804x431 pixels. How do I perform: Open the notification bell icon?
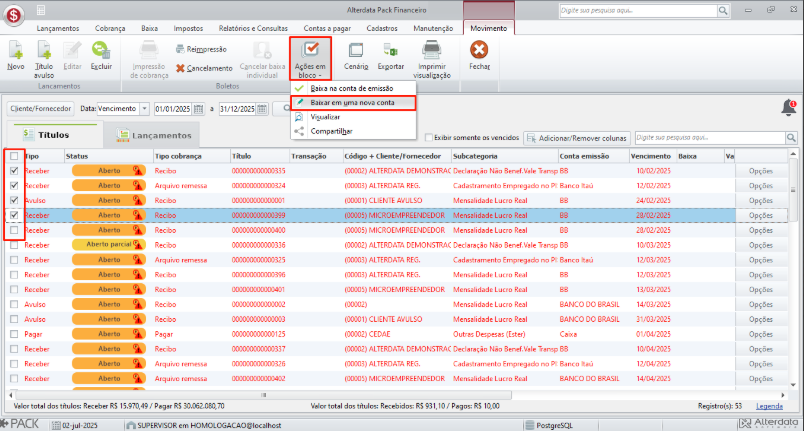pyautogui.click(x=789, y=108)
